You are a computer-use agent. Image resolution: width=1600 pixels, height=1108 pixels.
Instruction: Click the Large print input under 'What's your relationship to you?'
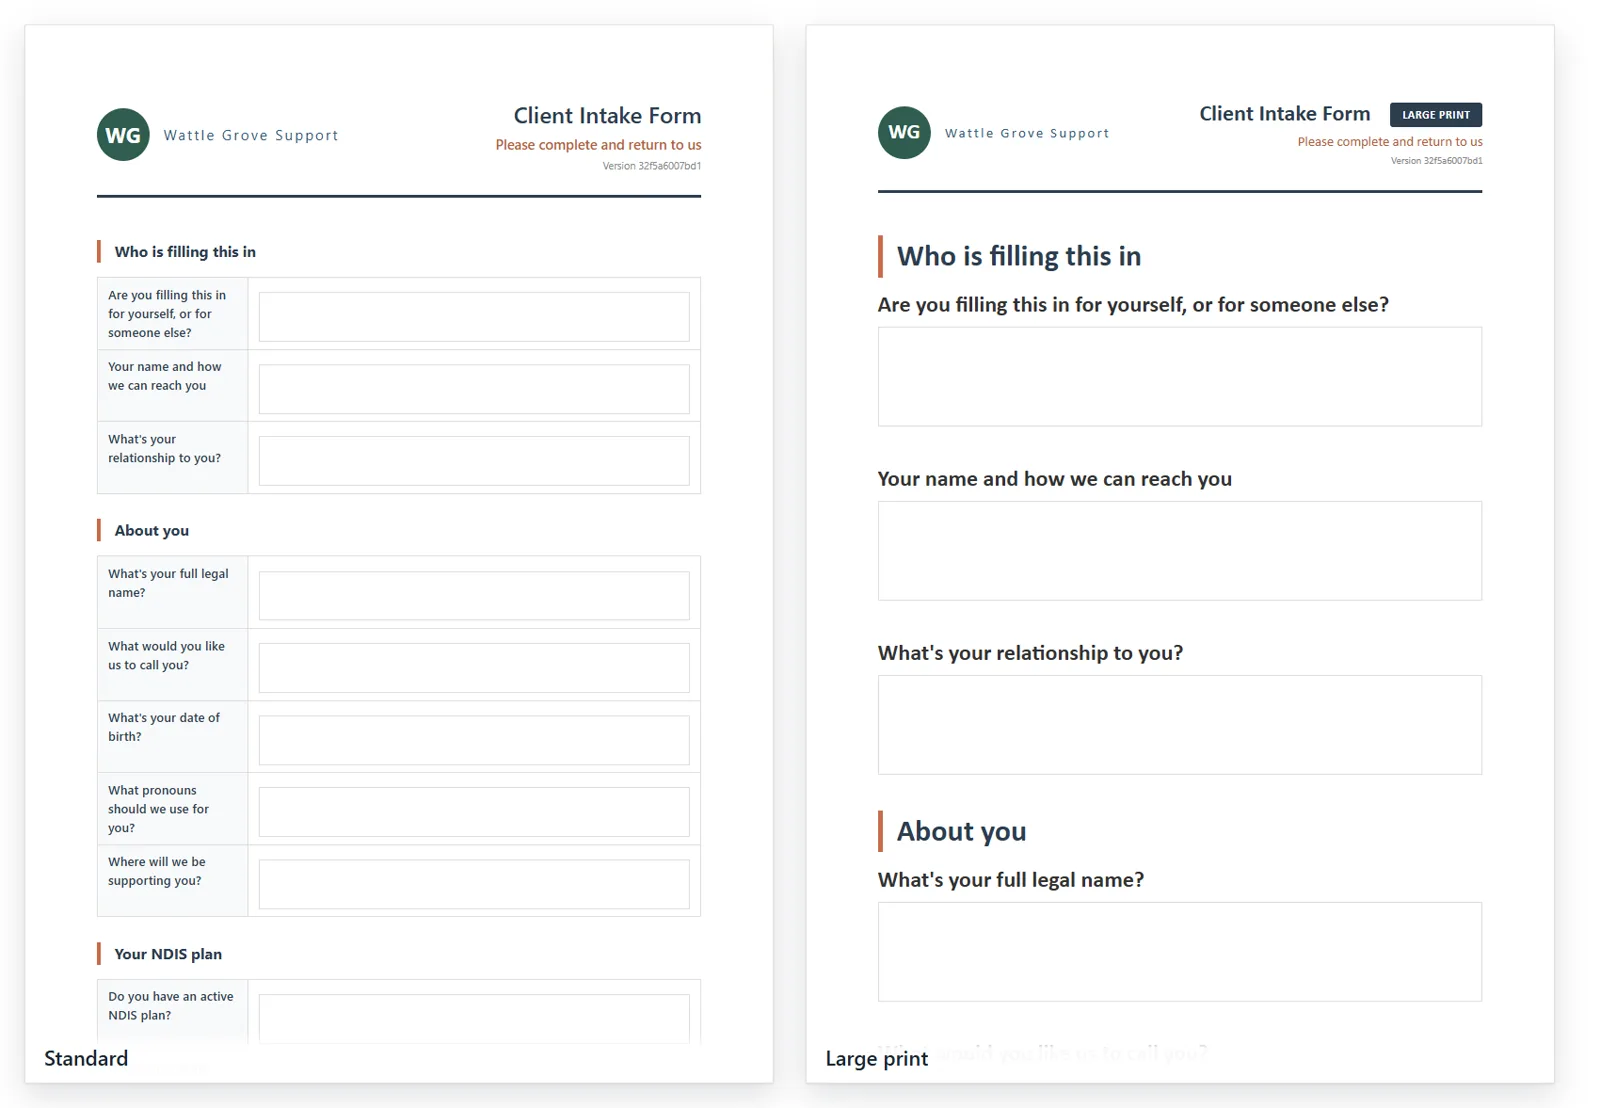click(x=1180, y=725)
